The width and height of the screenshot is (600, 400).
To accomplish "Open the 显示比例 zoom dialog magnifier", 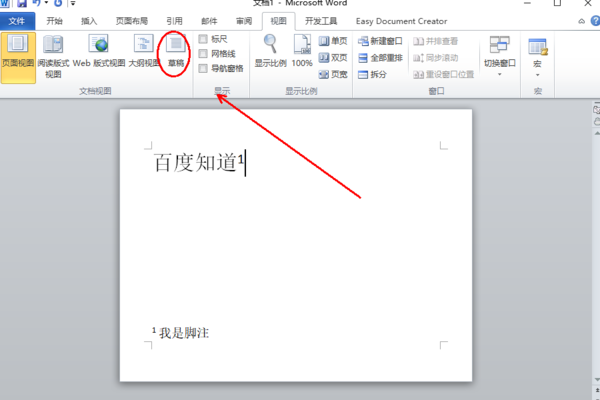I will (271, 52).
